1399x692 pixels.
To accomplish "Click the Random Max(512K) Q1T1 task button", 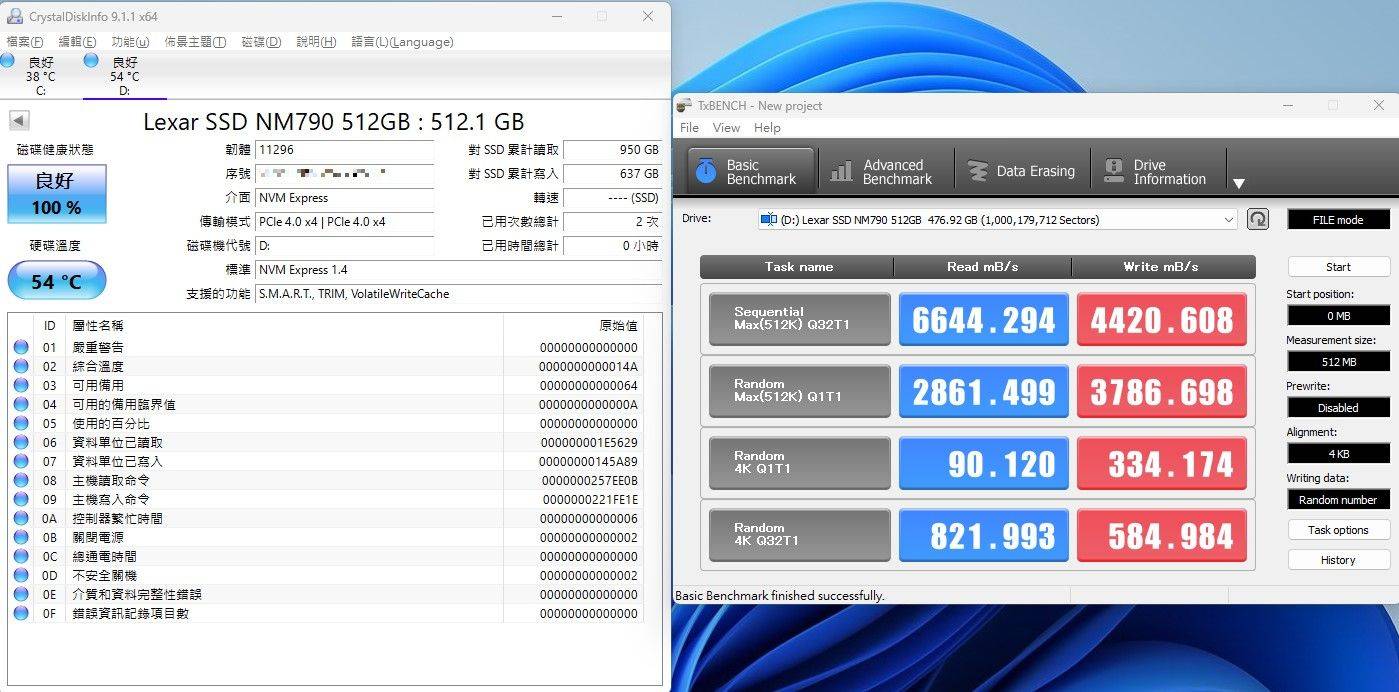I will pyautogui.click(x=799, y=391).
